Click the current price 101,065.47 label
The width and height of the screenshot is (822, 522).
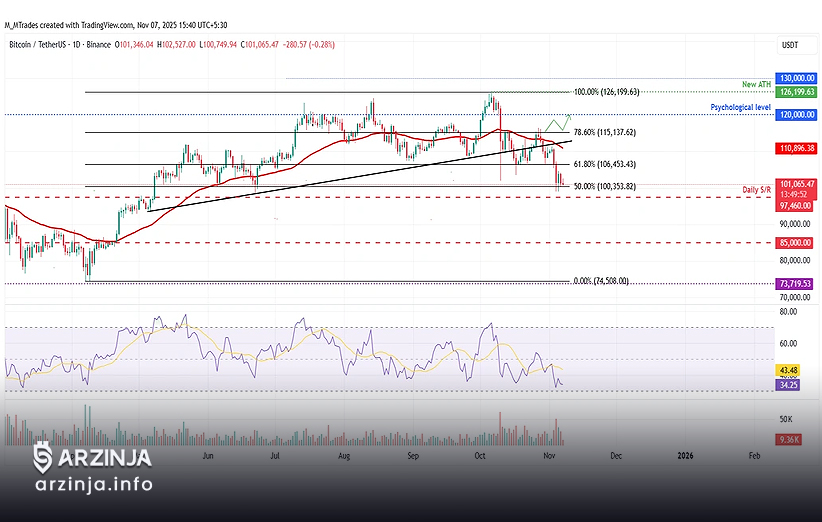coord(797,185)
